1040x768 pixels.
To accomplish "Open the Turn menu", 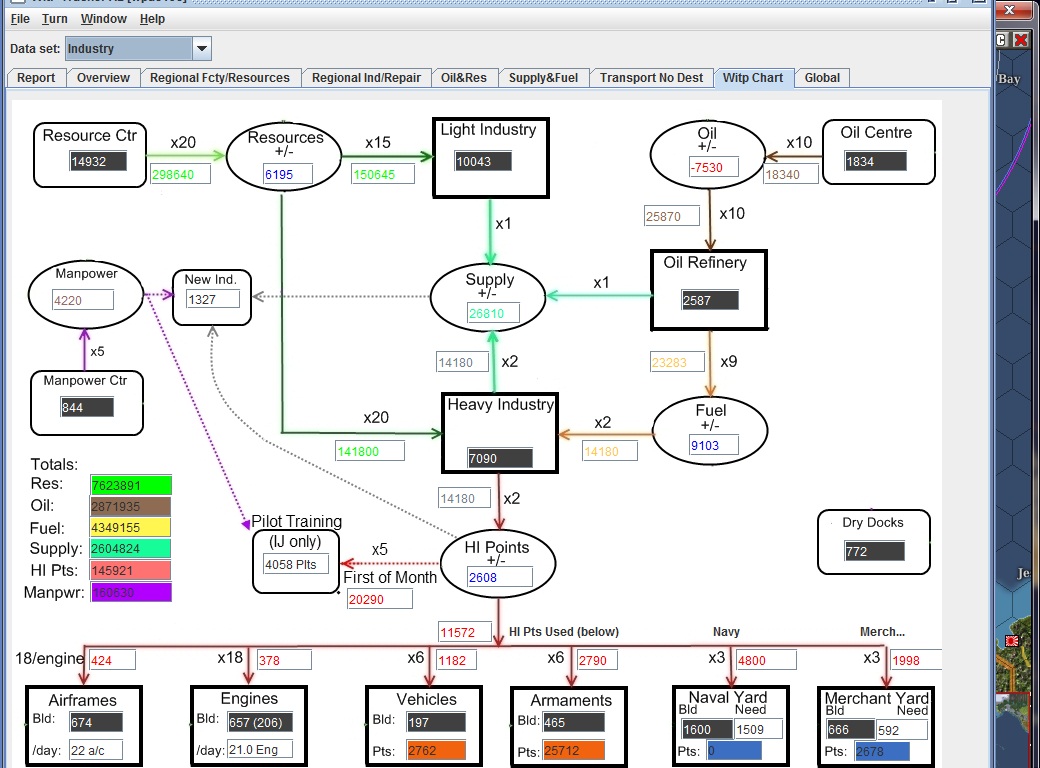I will (x=54, y=19).
